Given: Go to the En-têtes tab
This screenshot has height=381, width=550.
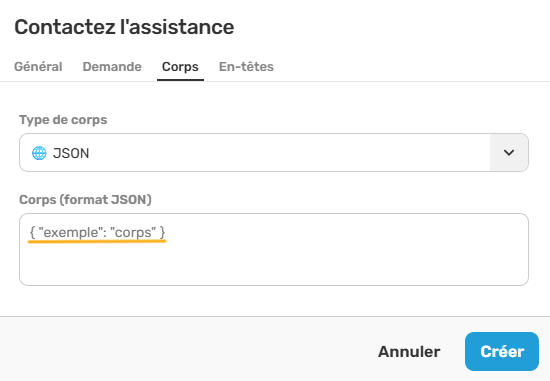Looking at the screenshot, I should click(x=246, y=67).
